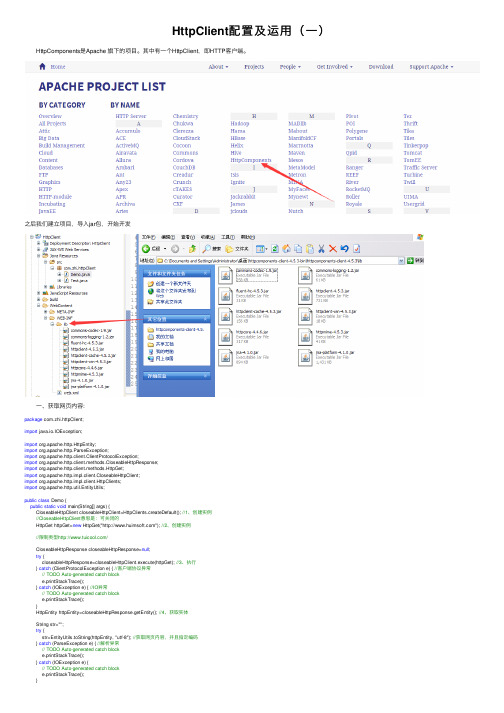The height and width of the screenshot is (713, 504).
Task: Click the home icon in Apache navbar
Action: tap(42, 66)
